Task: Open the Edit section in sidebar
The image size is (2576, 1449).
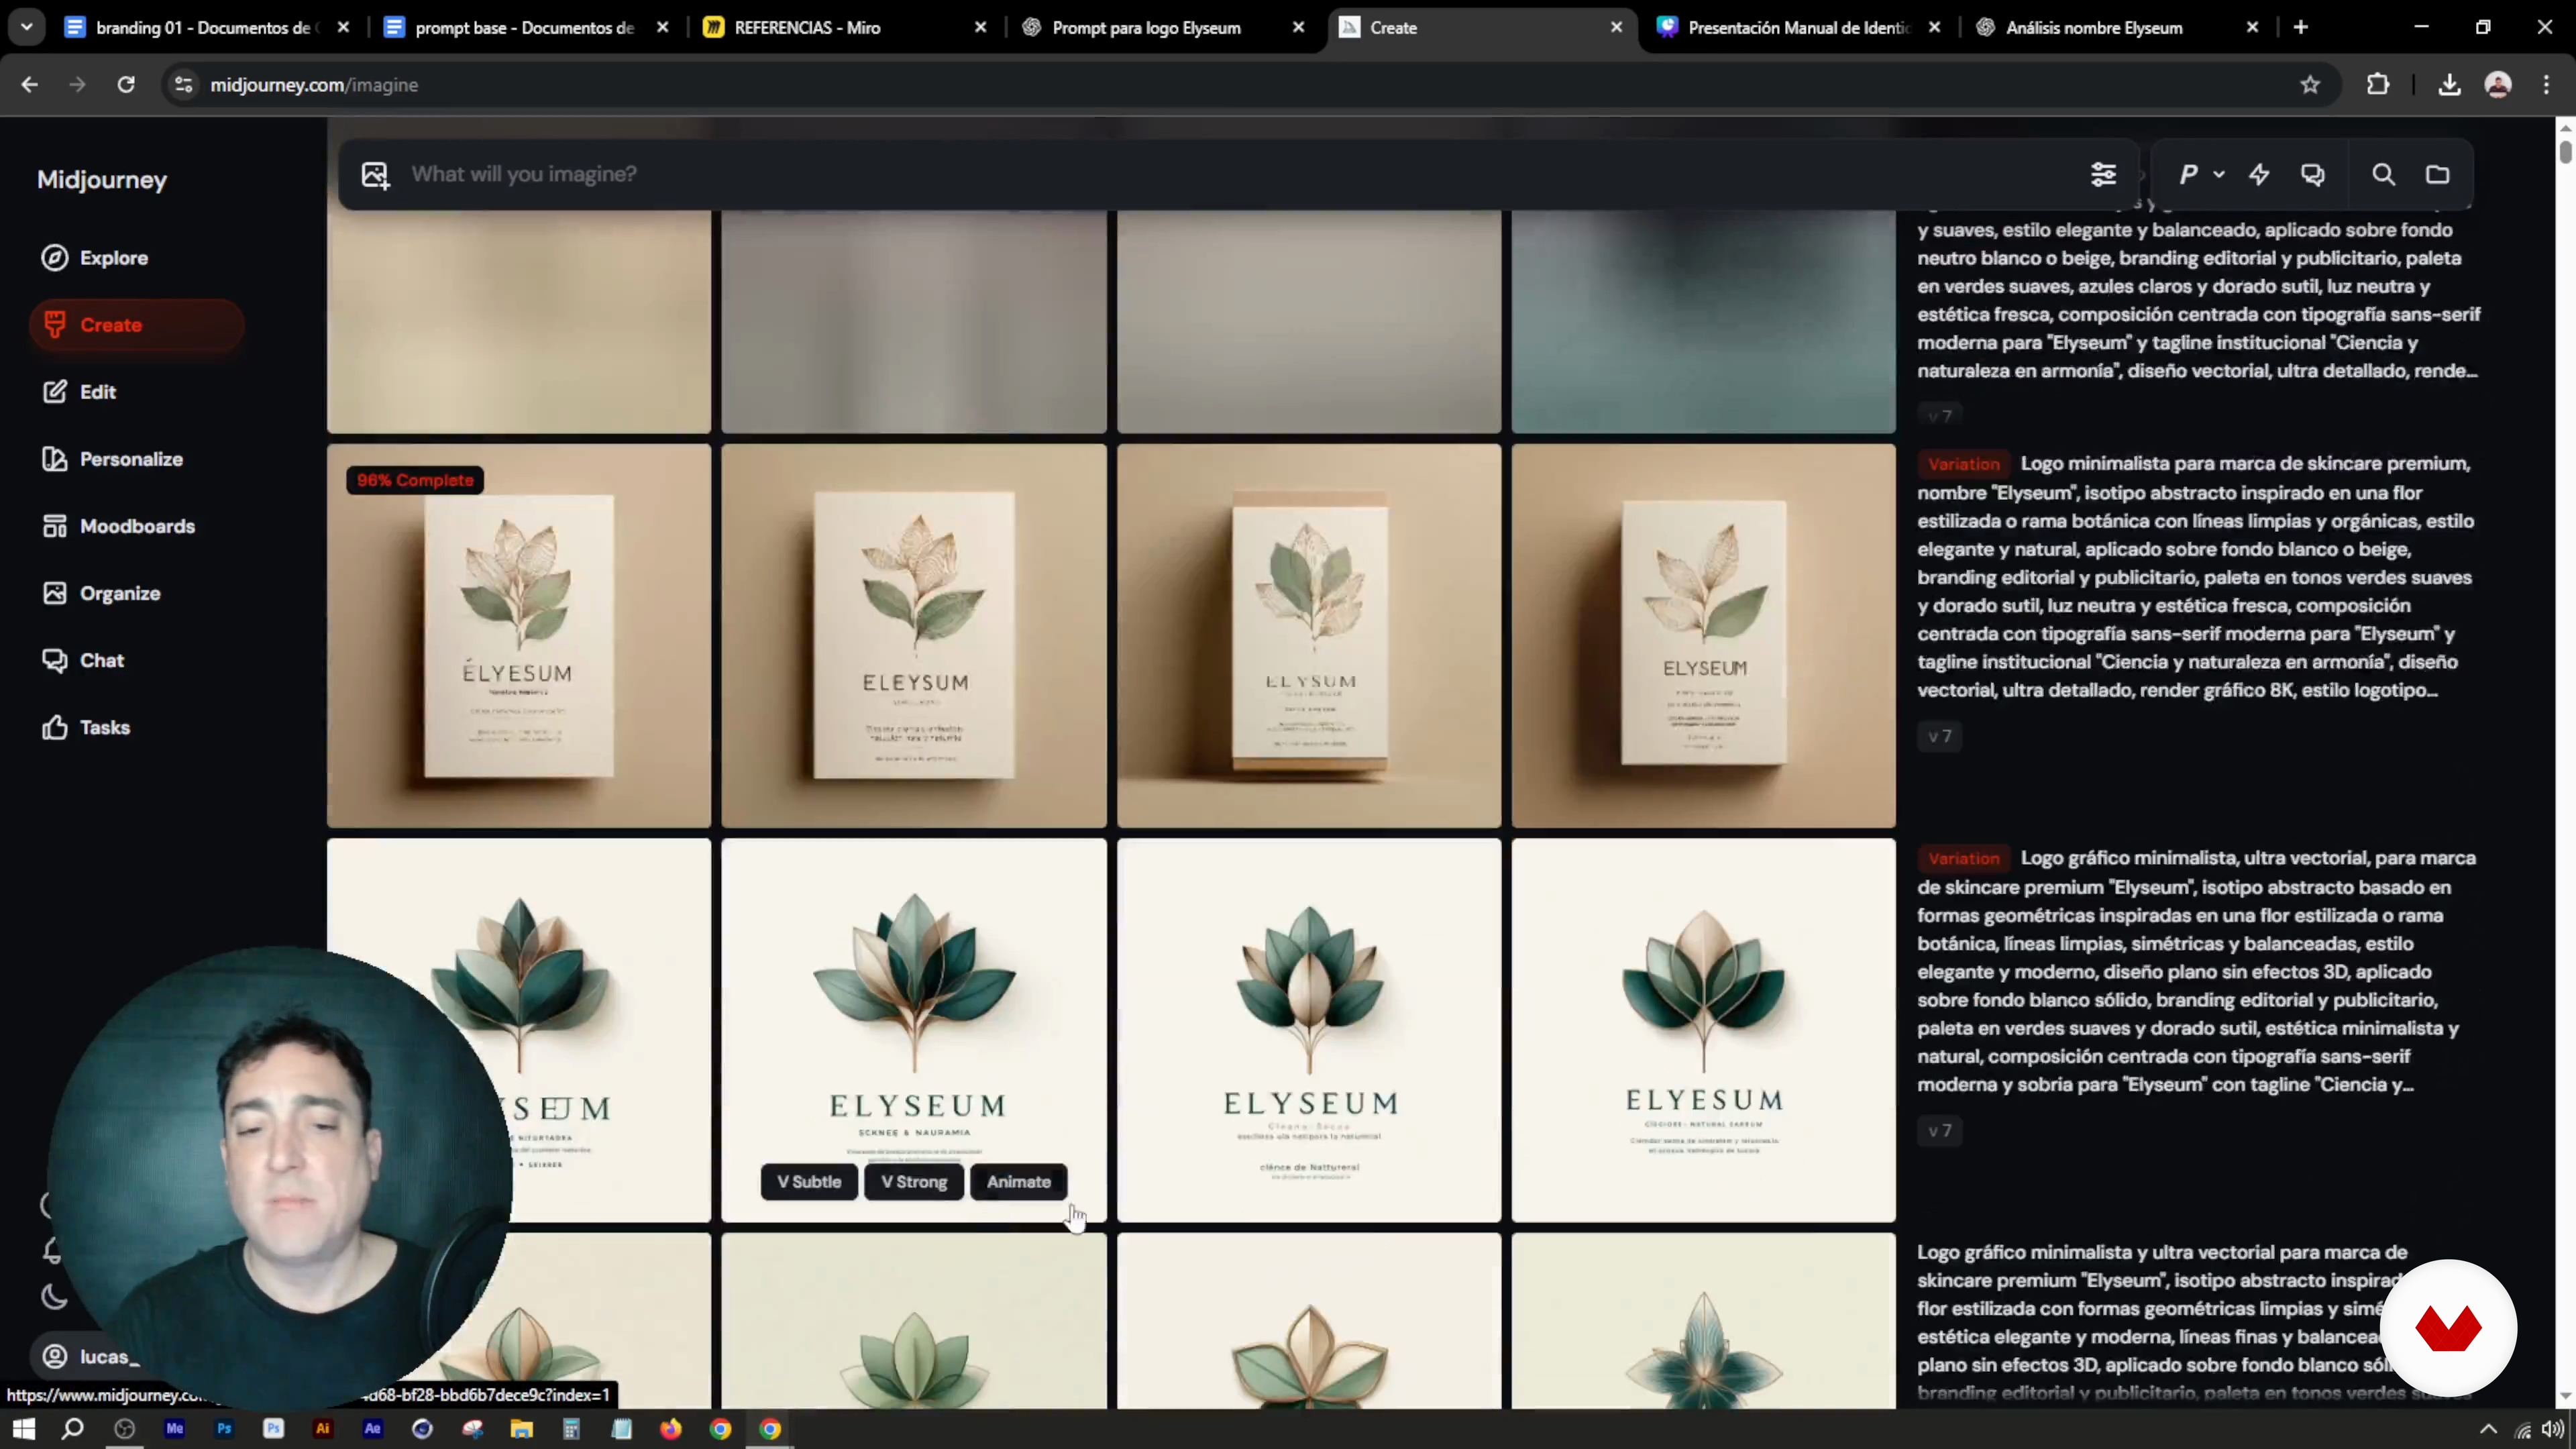Action: coord(79,392)
